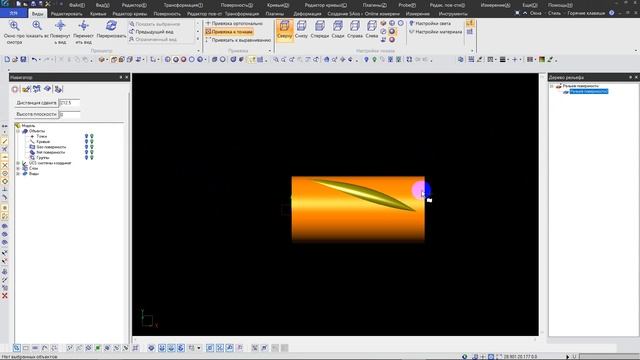Screen dimensions: 640x360
Task: Switch to the Редактор кривых ribbon tab
Action: coord(130,13)
